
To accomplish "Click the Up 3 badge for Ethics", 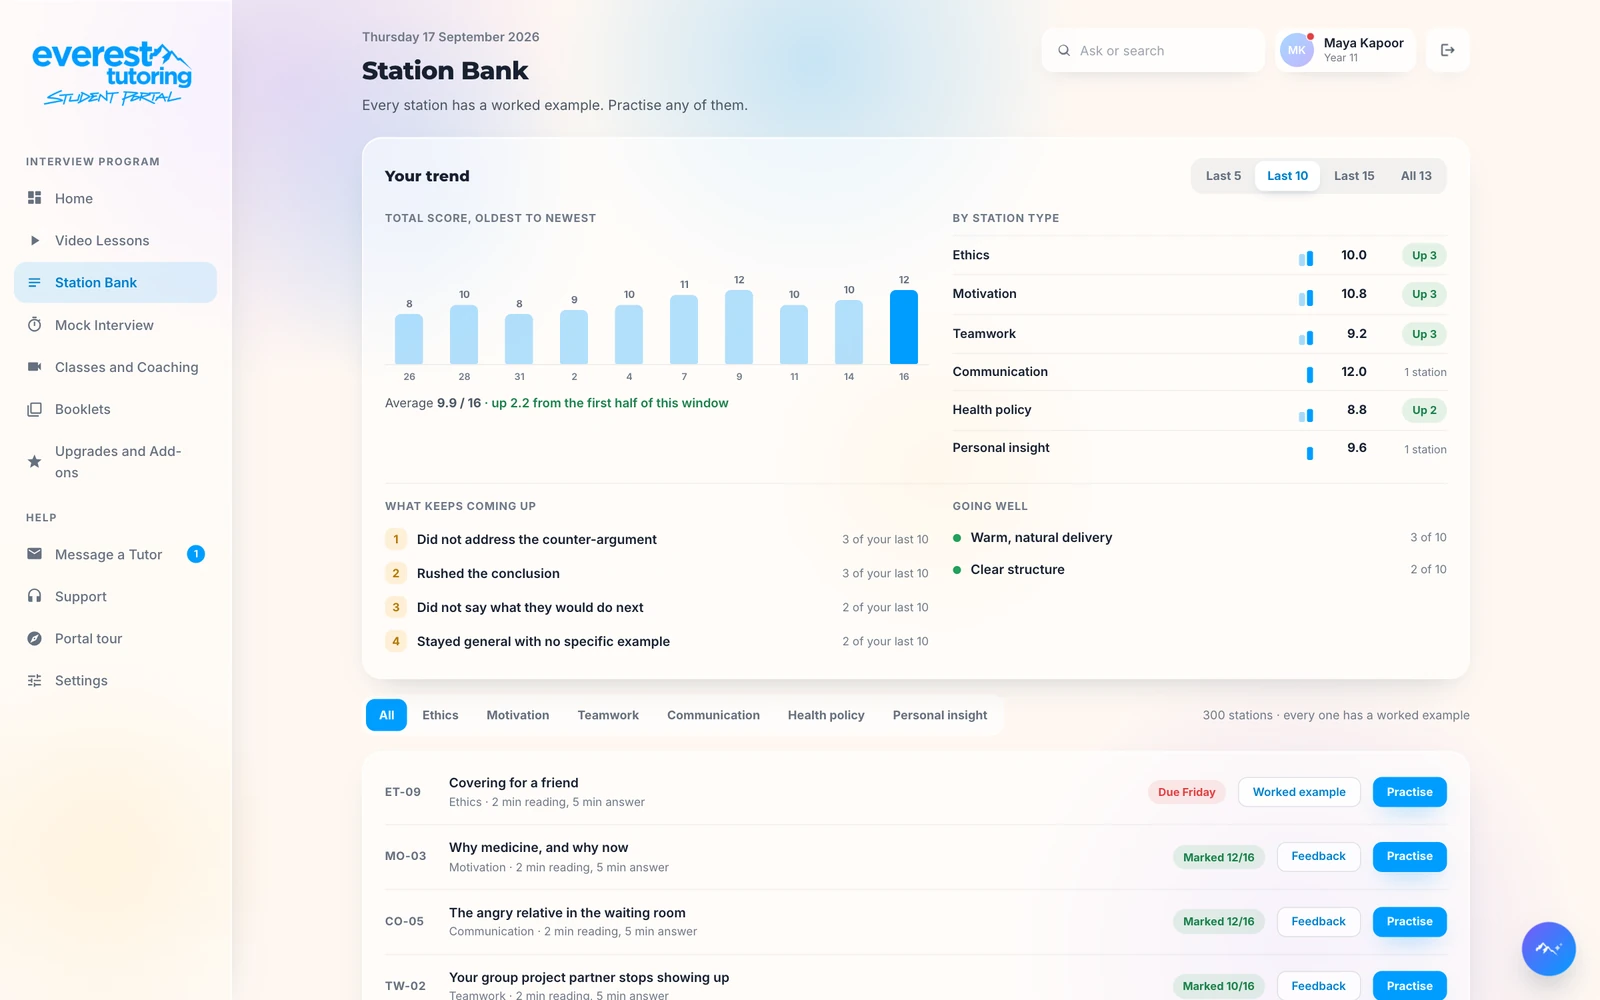I will pos(1424,256).
